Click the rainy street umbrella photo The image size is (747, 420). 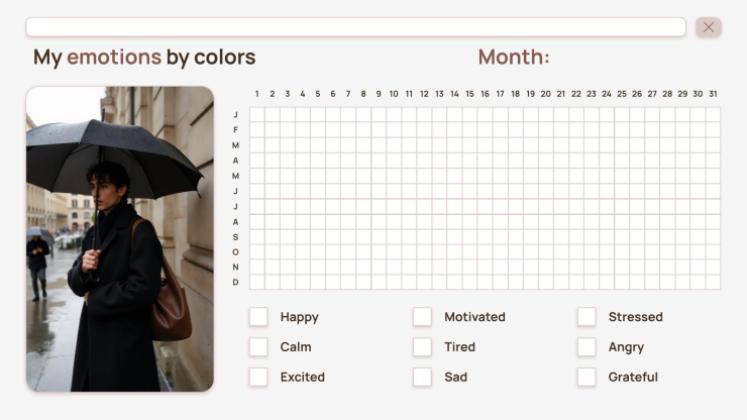[x=120, y=238]
